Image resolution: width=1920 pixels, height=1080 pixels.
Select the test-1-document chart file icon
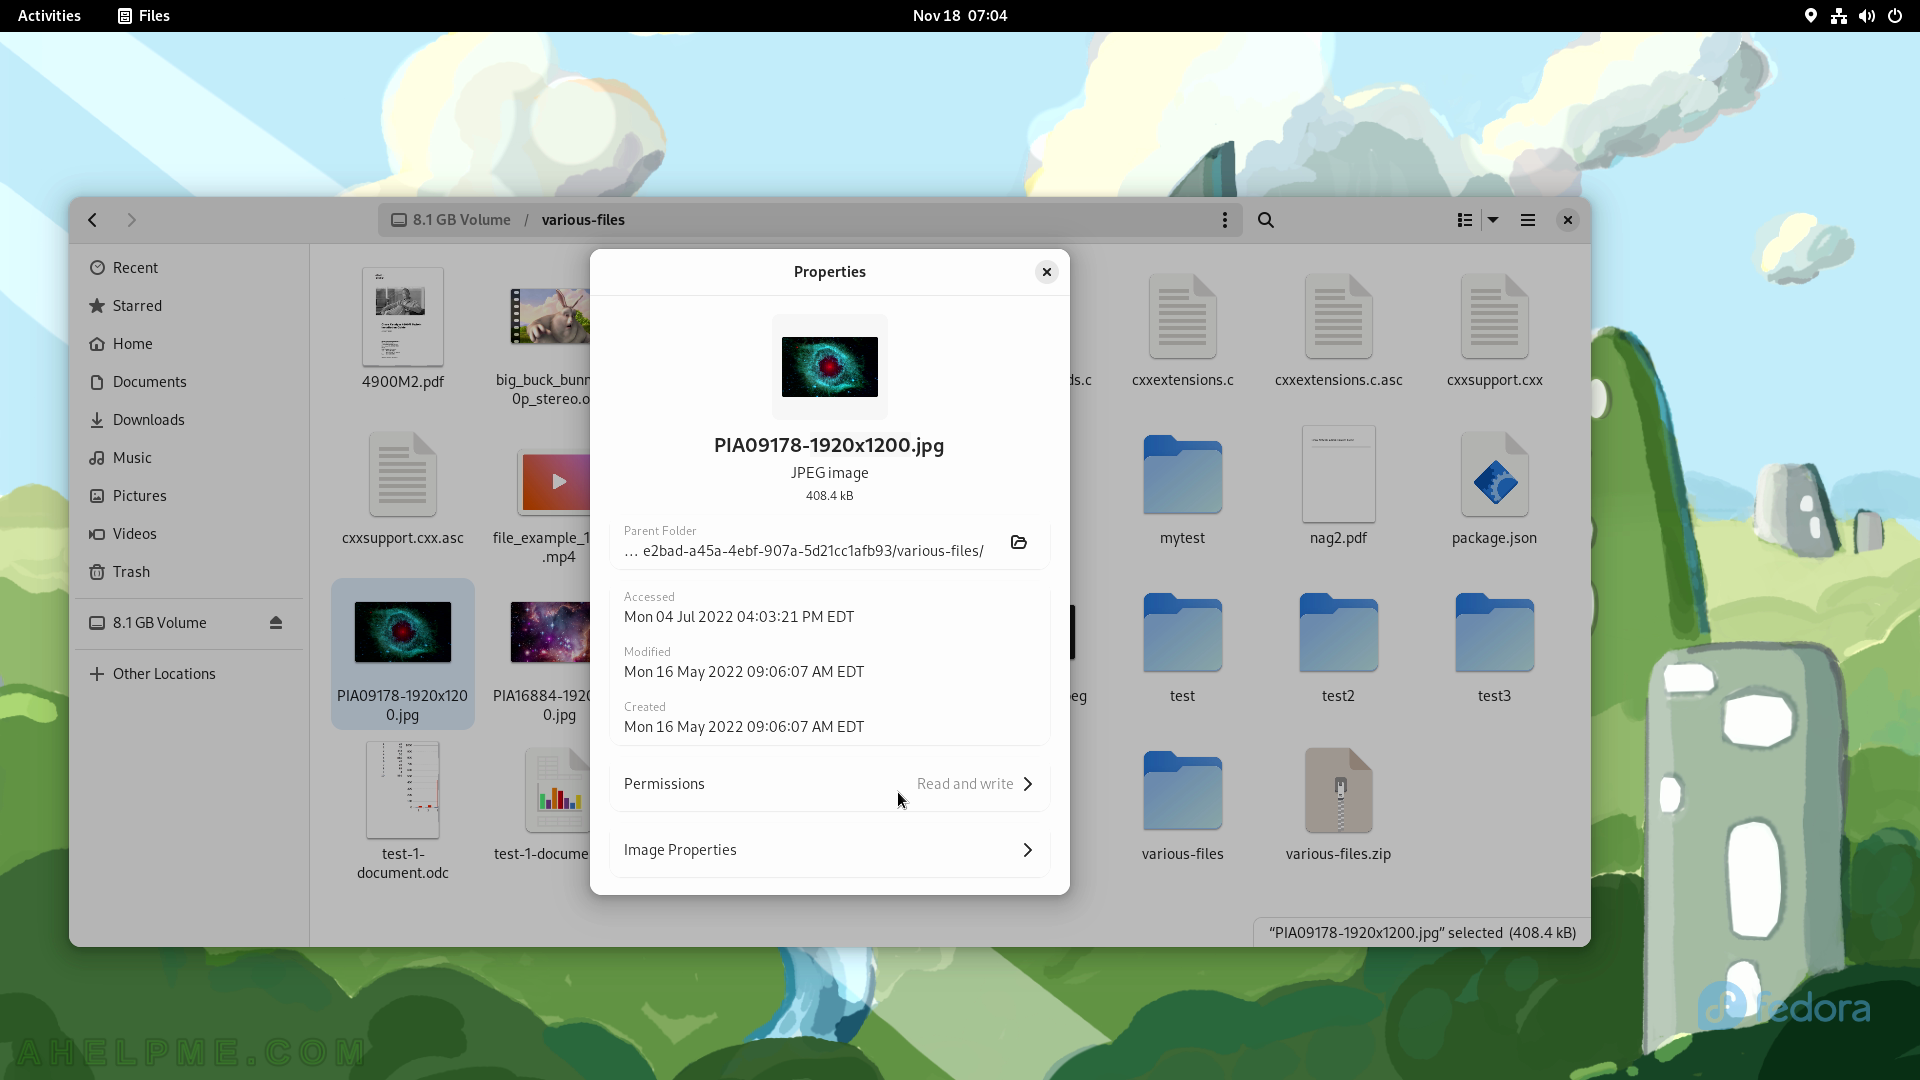point(558,790)
